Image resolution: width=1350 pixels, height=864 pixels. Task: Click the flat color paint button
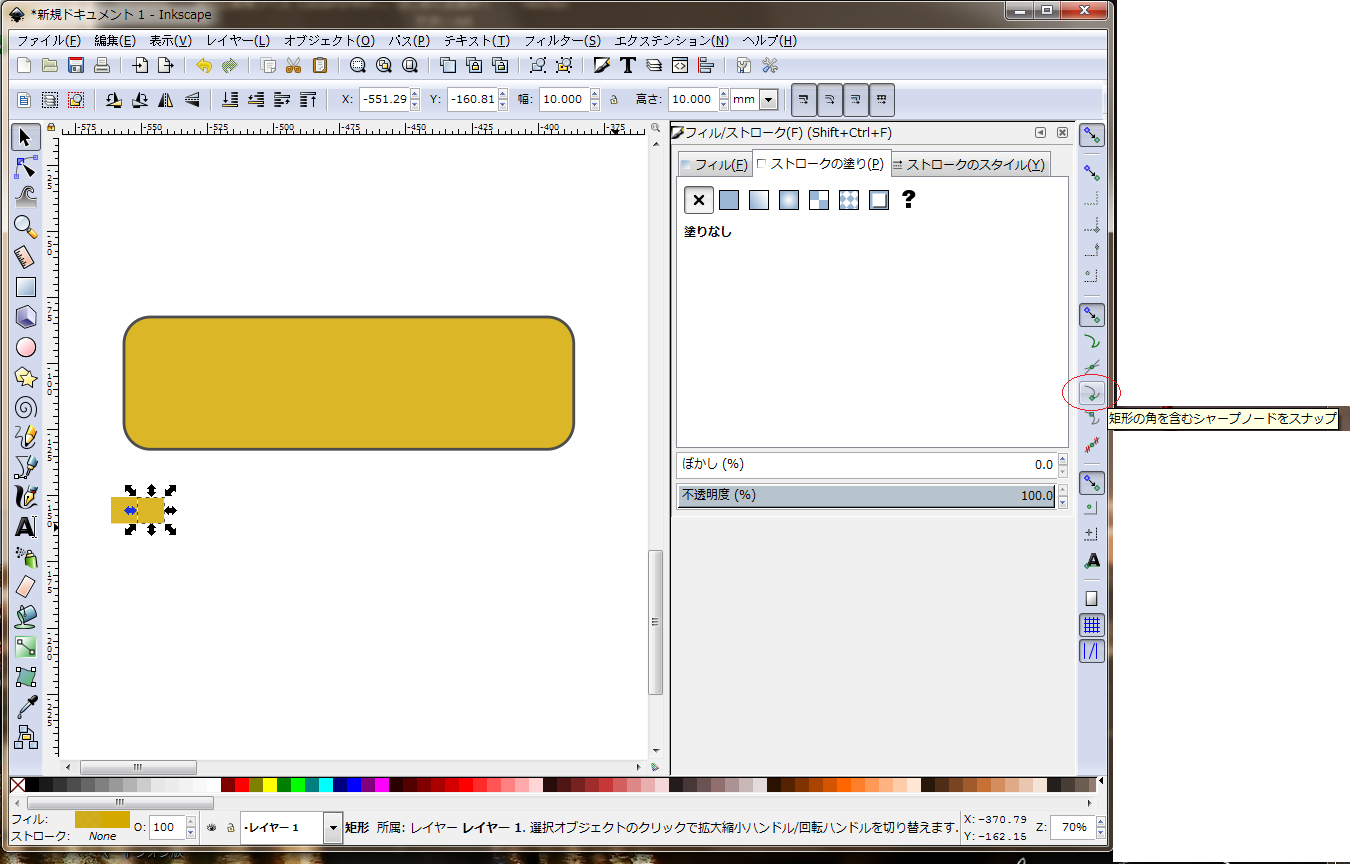[729, 200]
